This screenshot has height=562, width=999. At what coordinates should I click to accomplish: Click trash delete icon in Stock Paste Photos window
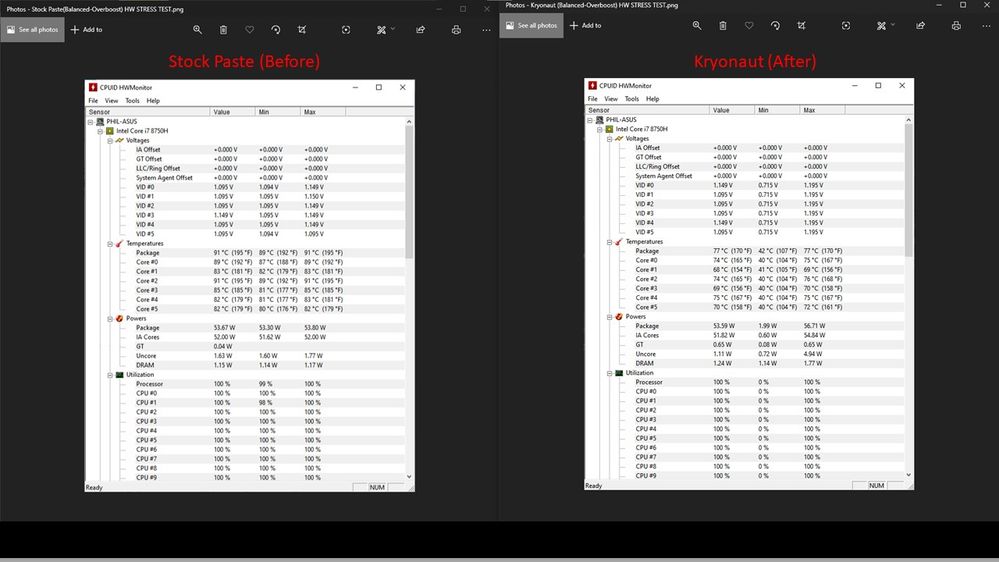(x=224, y=29)
